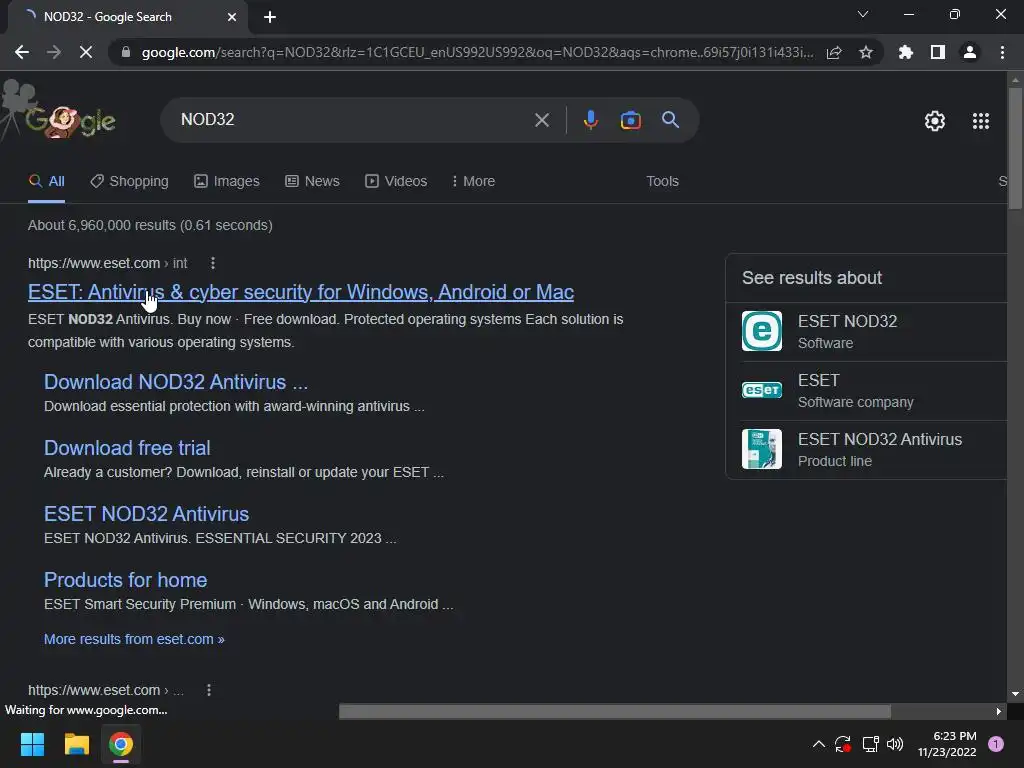The height and width of the screenshot is (768, 1024).
Task: Open the volume tray icon
Action: coord(895,744)
